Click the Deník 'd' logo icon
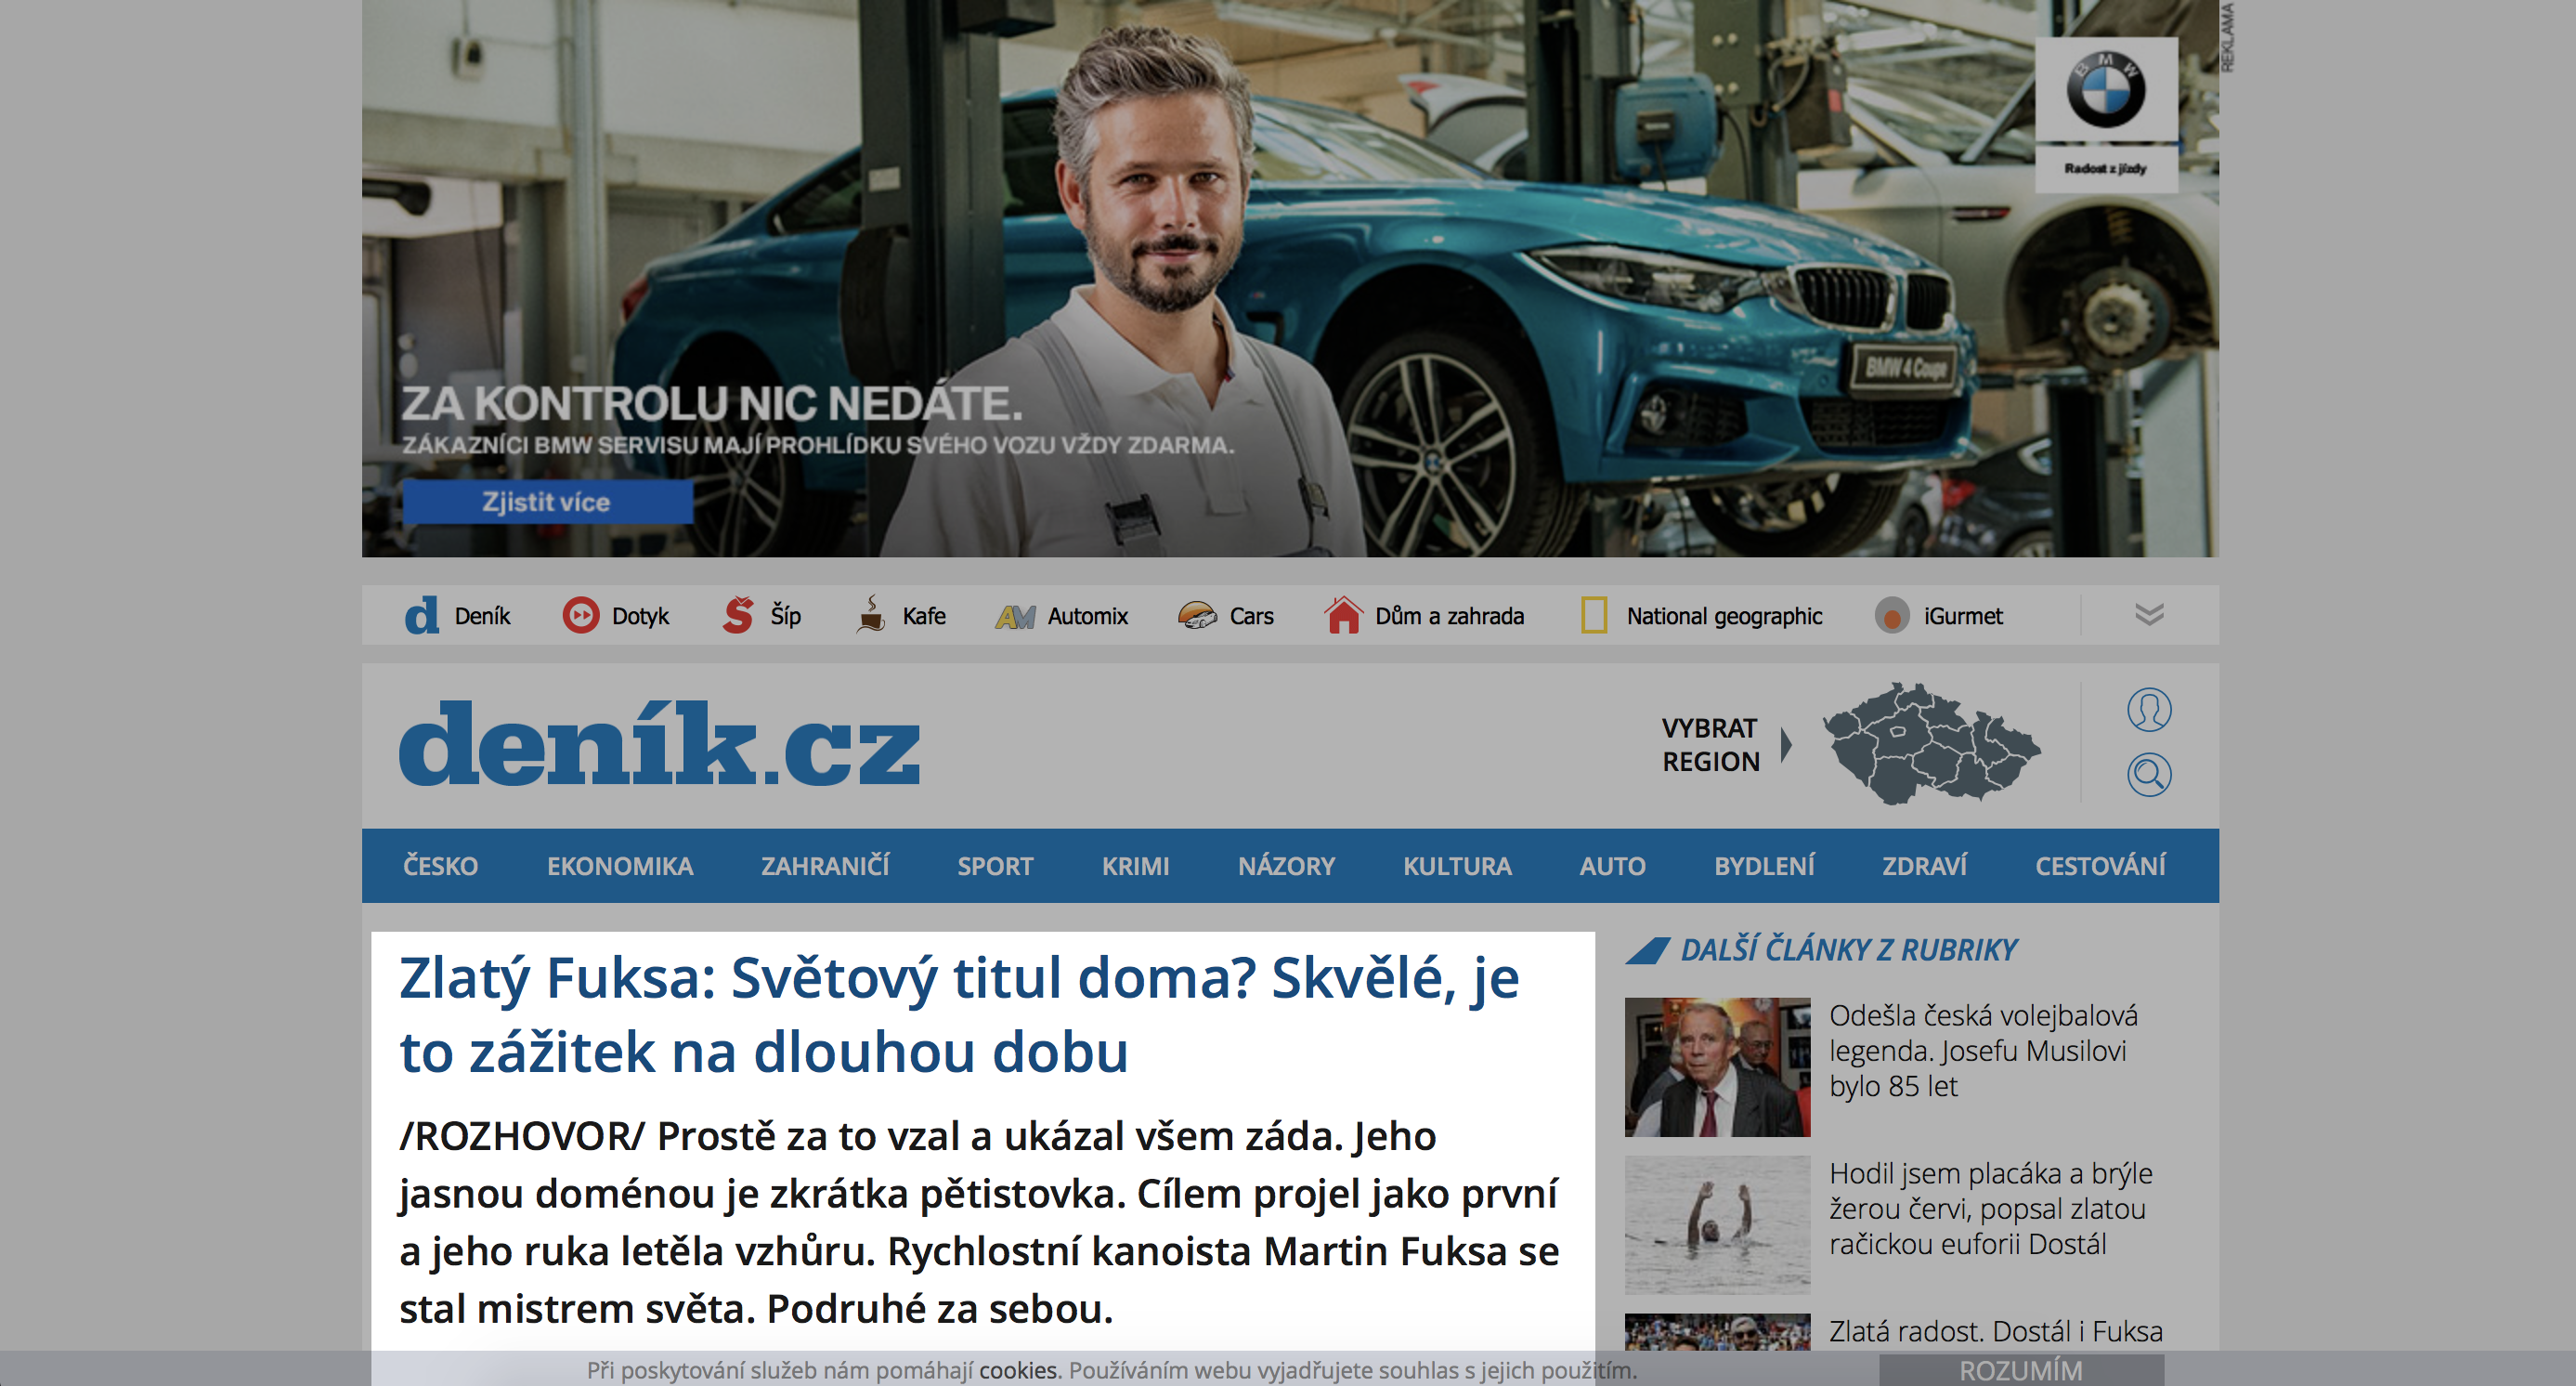Viewport: 2576px width, 1386px height. (x=421, y=616)
